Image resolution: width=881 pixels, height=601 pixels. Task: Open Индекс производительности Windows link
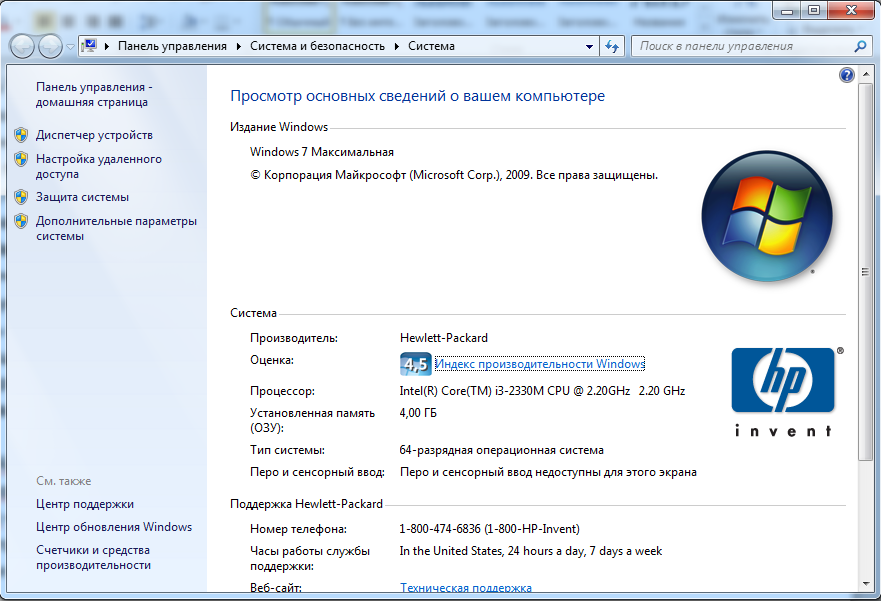(x=540, y=364)
